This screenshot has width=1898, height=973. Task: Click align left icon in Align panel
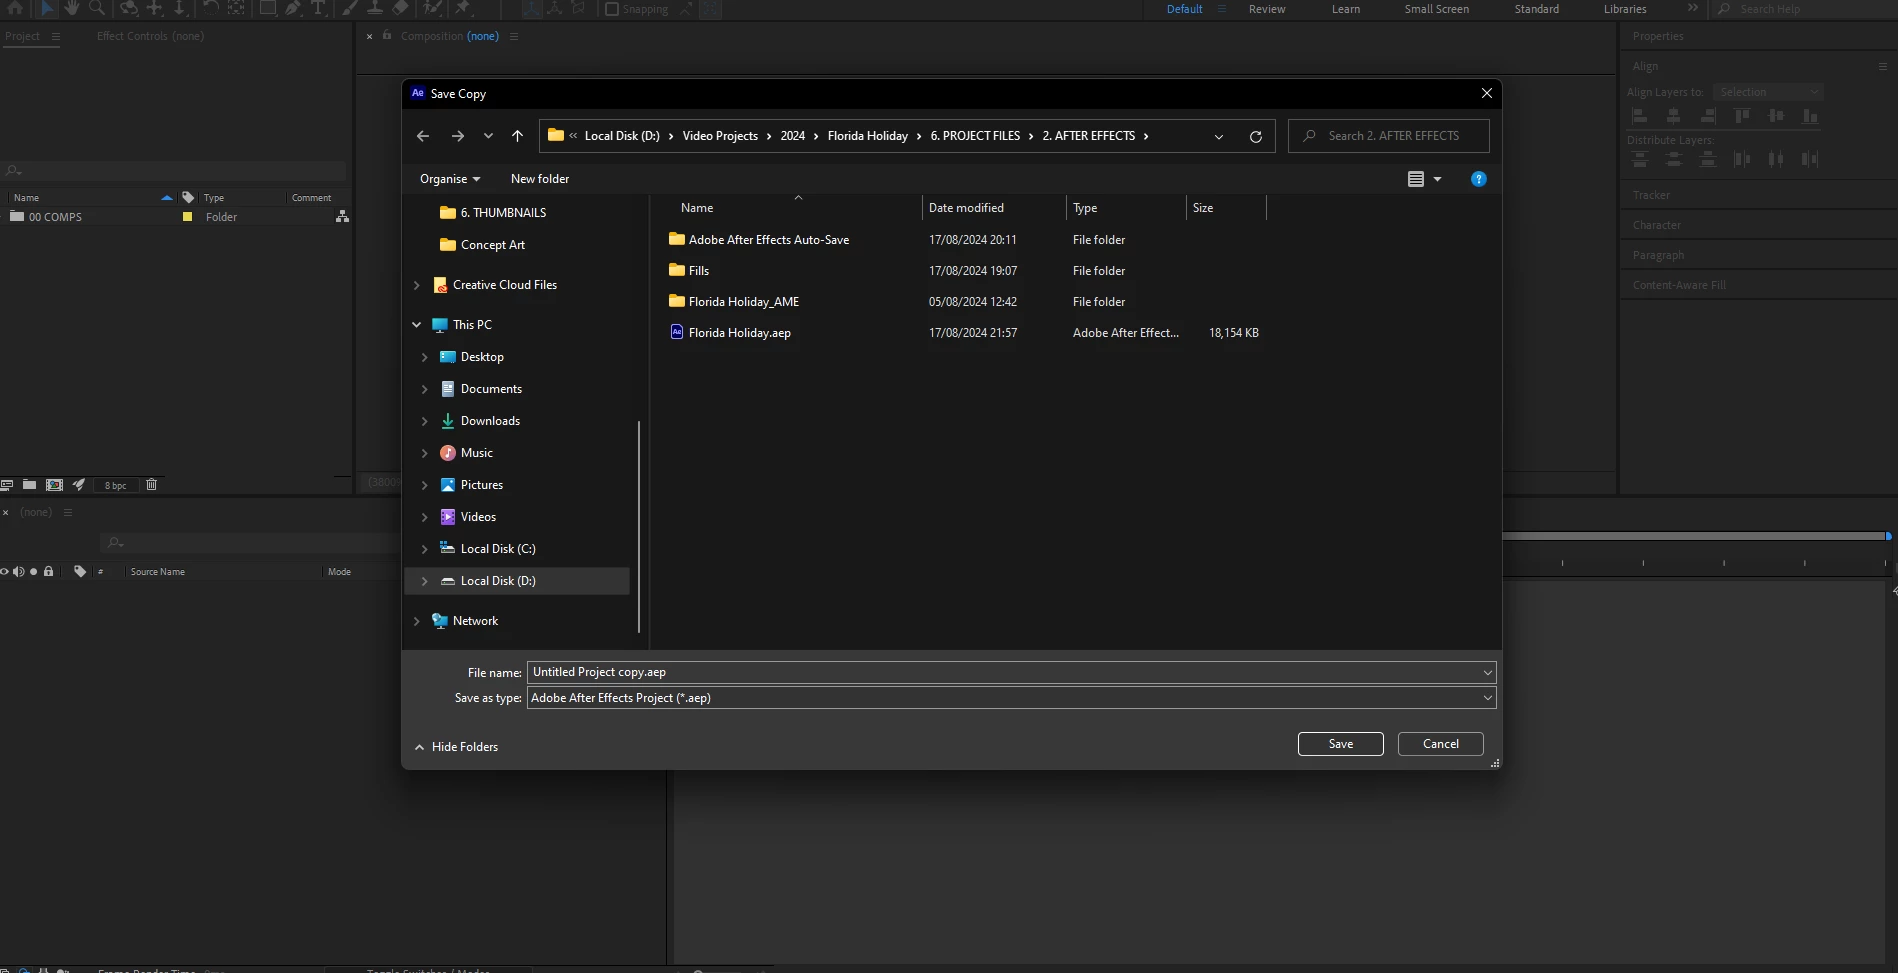click(x=1640, y=116)
